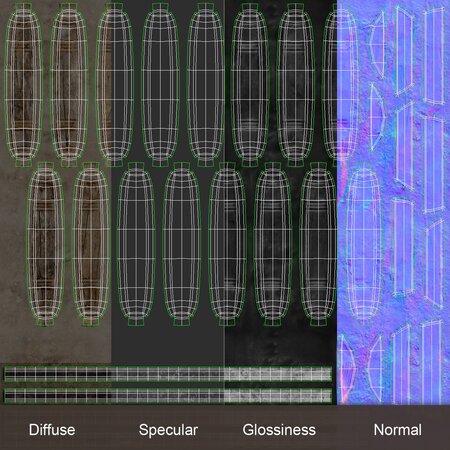Select the first bottom-row UV island in specular section
This screenshot has height=450, width=450.
pyautogui.click(x=136, y=244)
